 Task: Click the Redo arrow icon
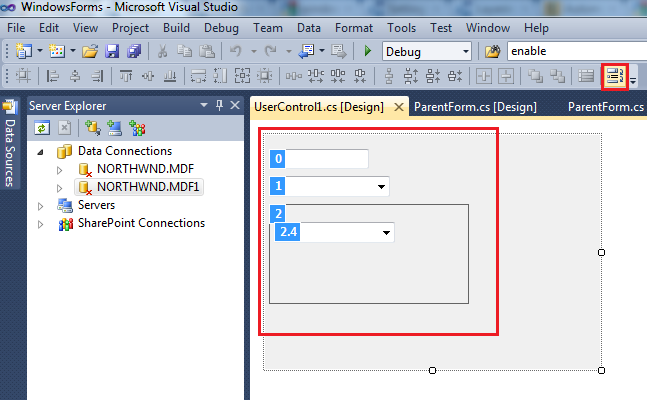(x=270, y=51)
